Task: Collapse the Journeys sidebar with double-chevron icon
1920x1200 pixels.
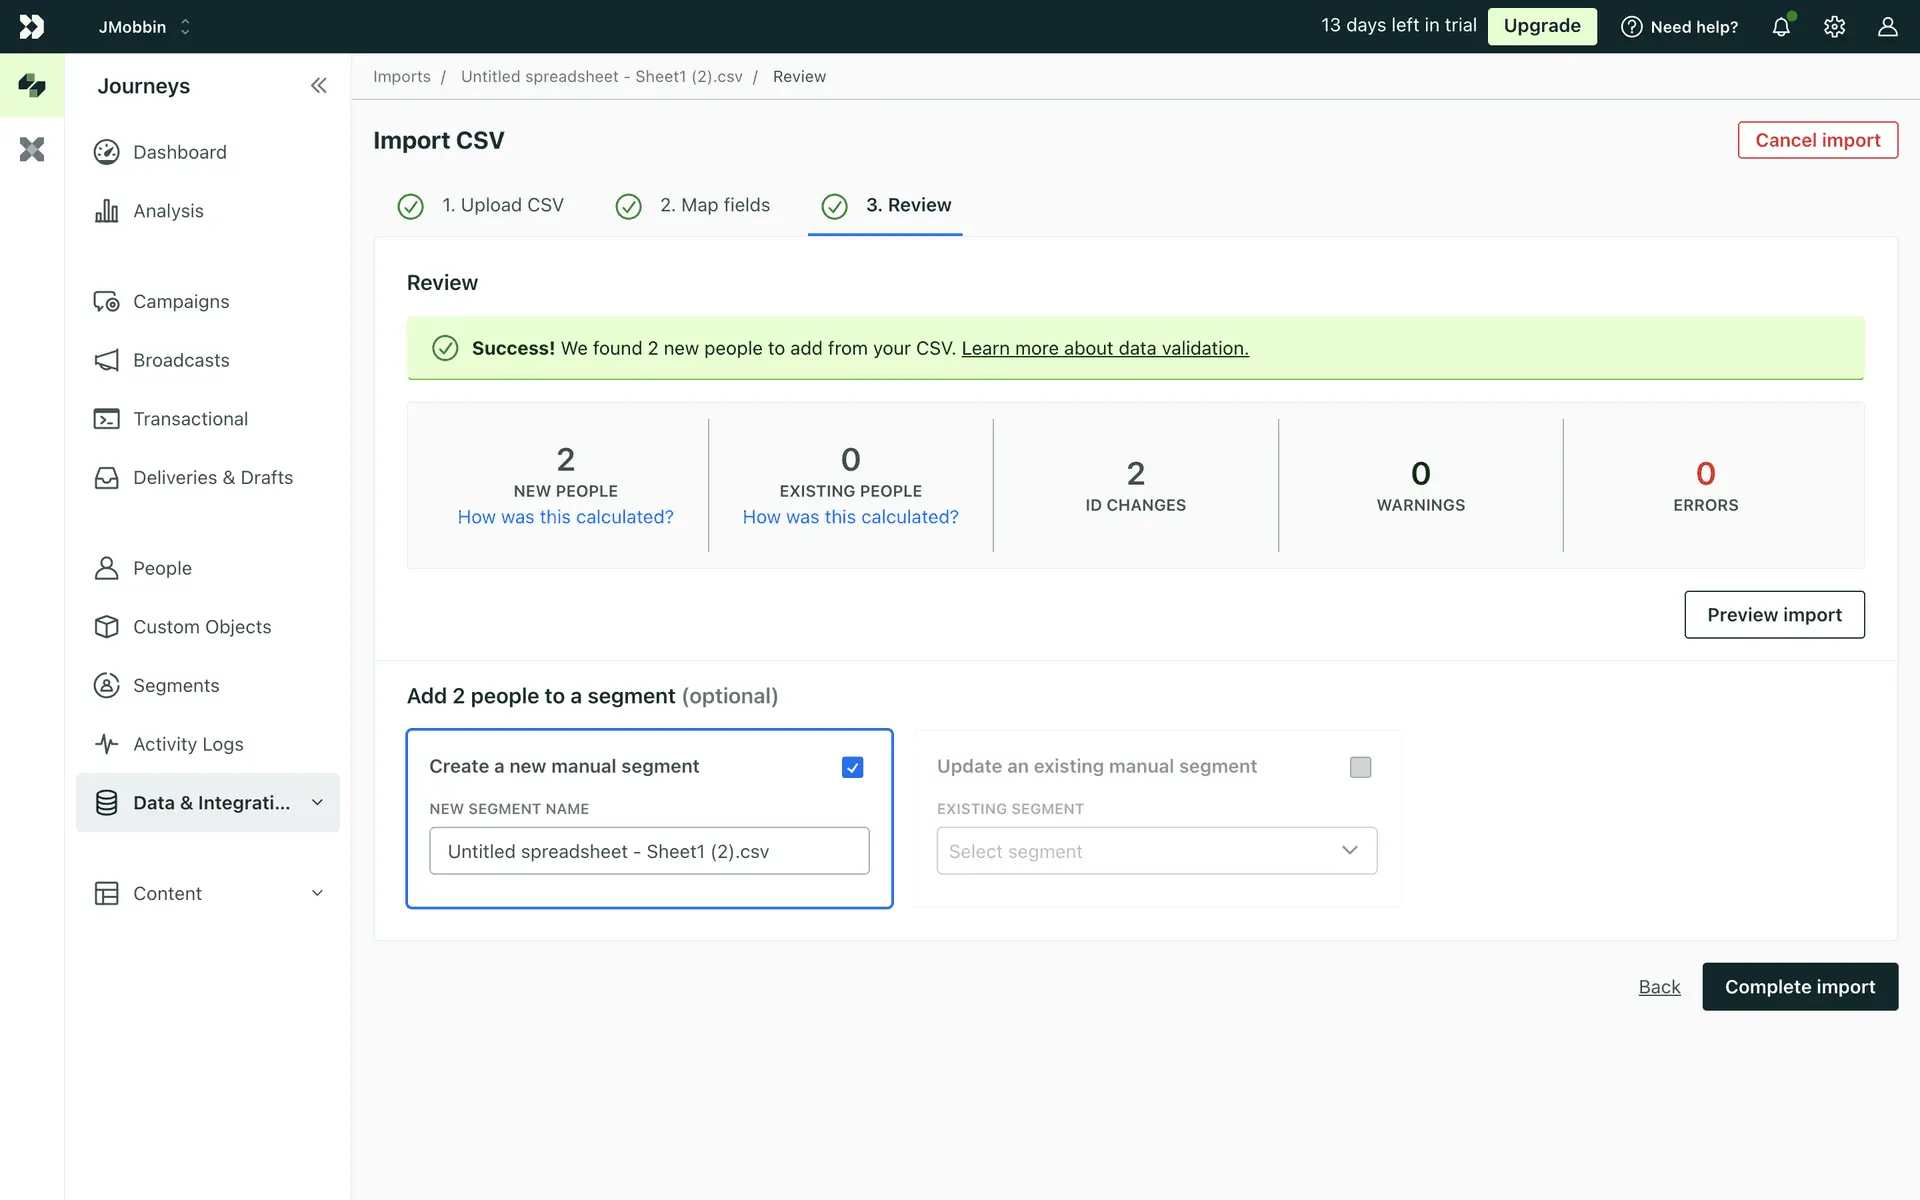Action: click(x=318, y=86)
